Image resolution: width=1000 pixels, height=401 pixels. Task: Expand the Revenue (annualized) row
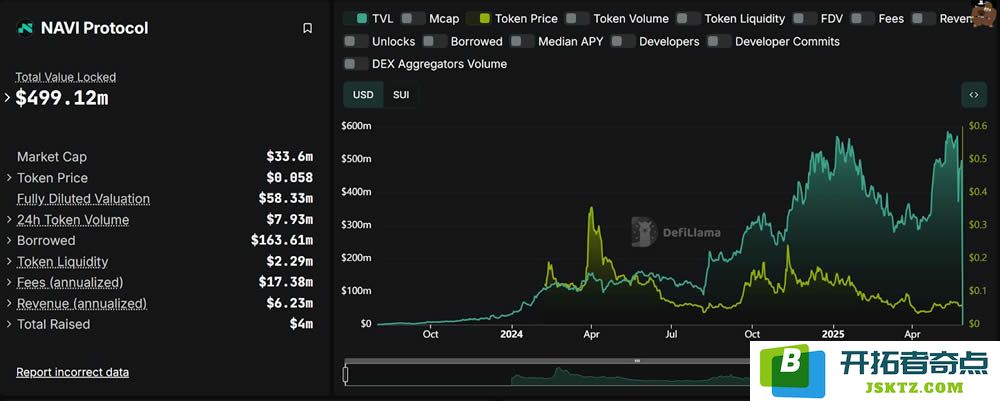9,303
